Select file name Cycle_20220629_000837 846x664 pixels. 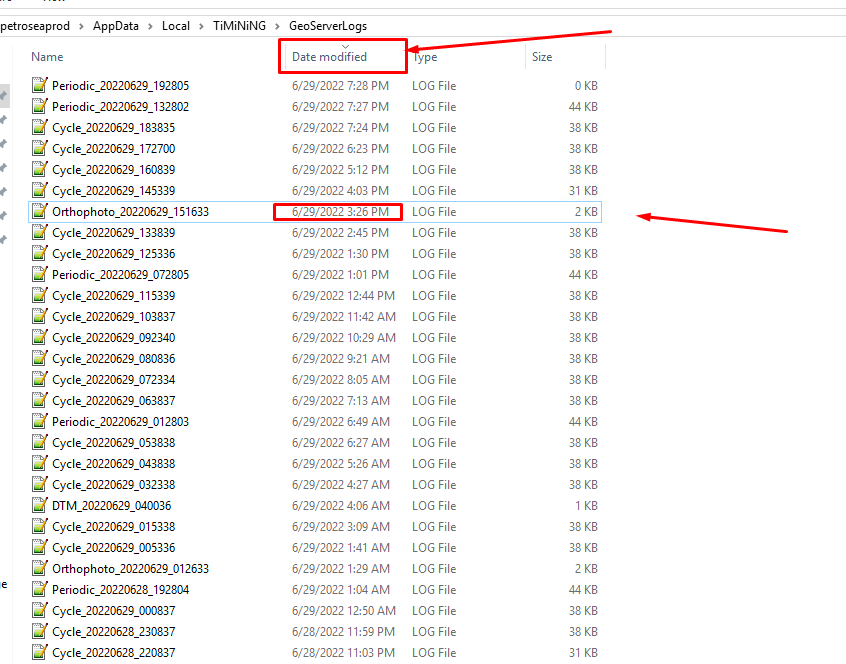(x=113, y=611)
